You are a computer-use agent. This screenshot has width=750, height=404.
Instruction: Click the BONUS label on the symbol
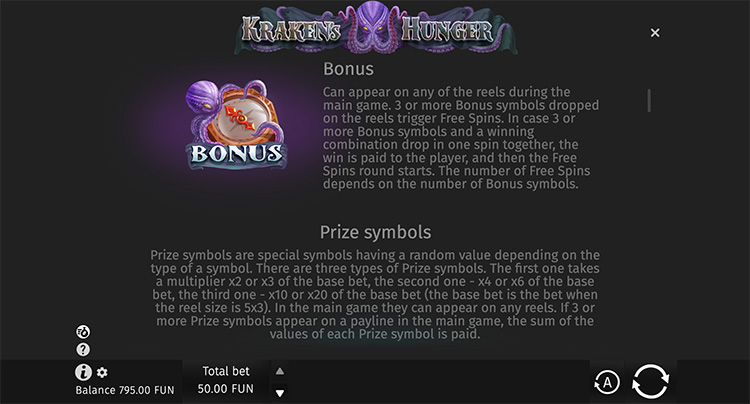234,155
